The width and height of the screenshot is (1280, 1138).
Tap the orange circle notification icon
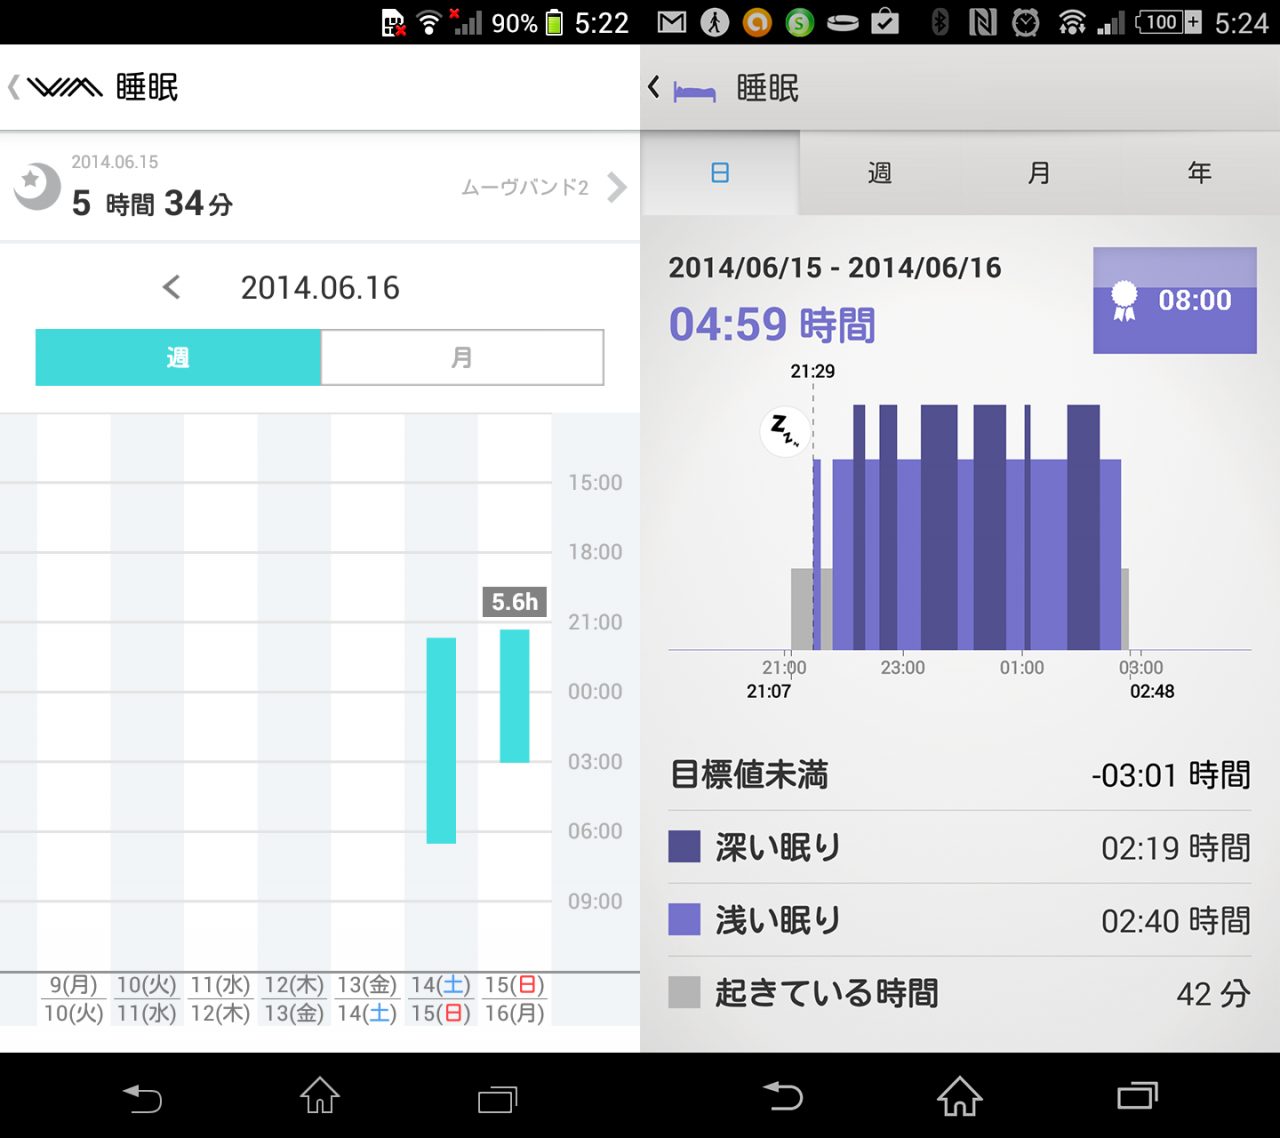pos(757,22)
